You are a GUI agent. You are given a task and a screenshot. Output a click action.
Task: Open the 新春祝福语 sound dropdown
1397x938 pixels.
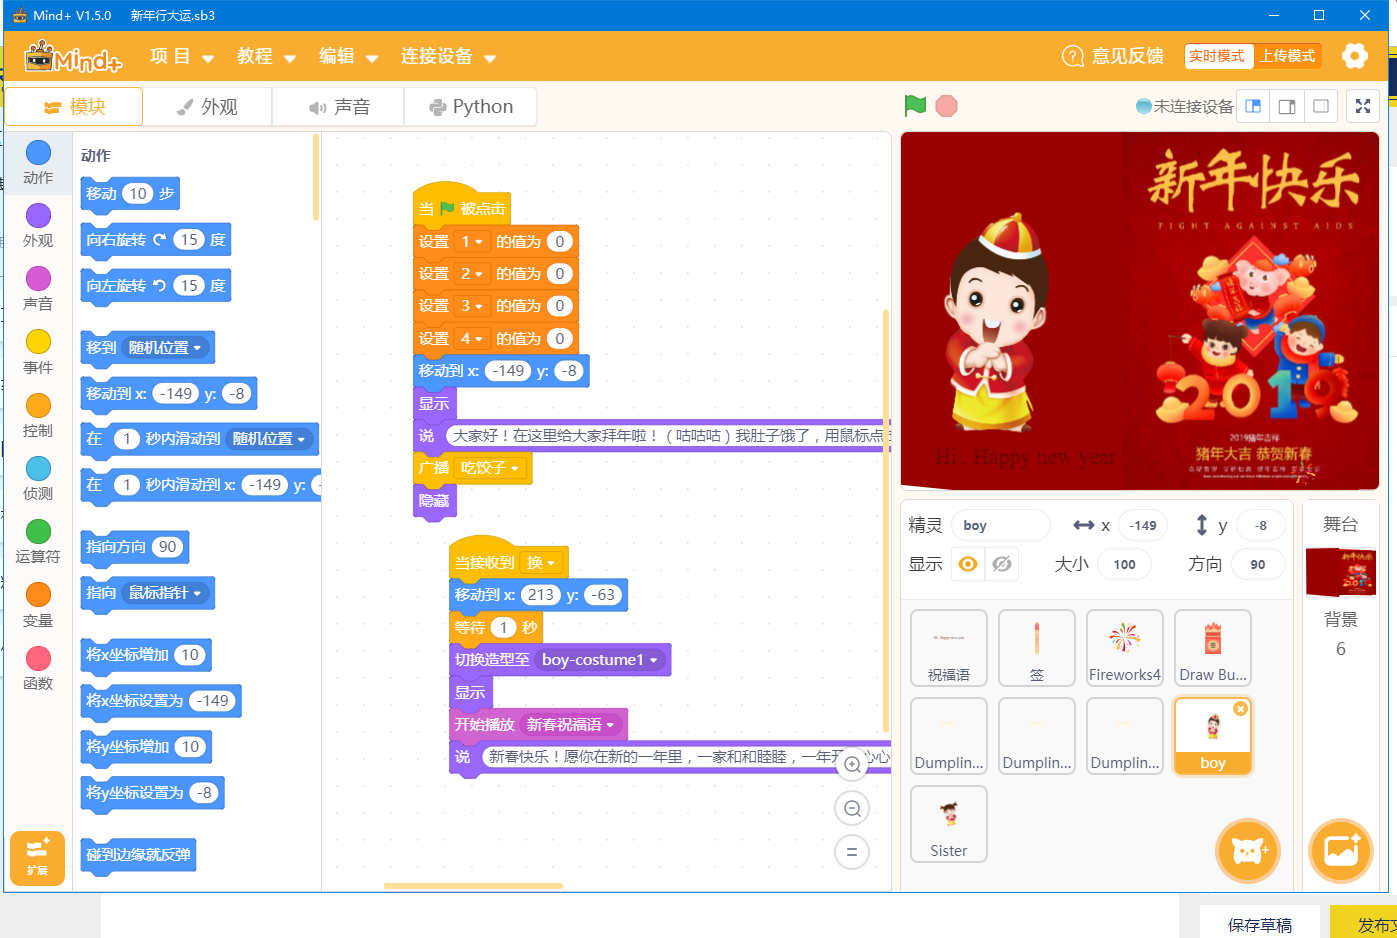570,725
